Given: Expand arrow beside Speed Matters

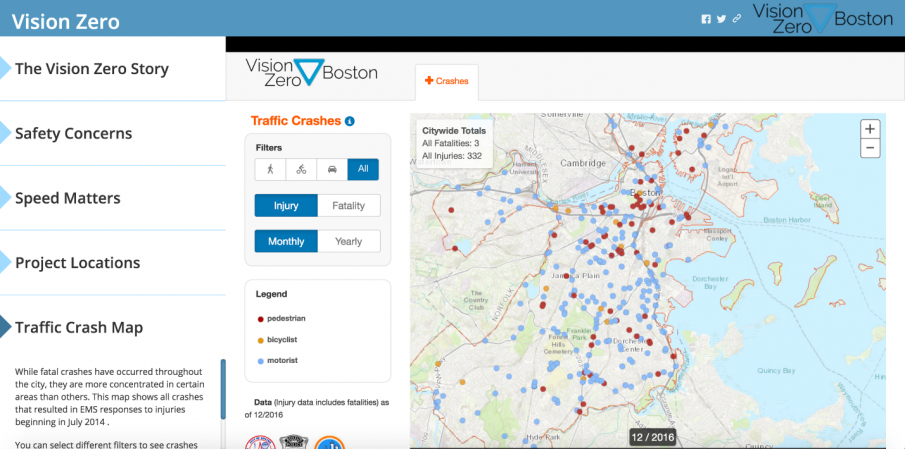Looking at the screenshot, I should point(5,198).
